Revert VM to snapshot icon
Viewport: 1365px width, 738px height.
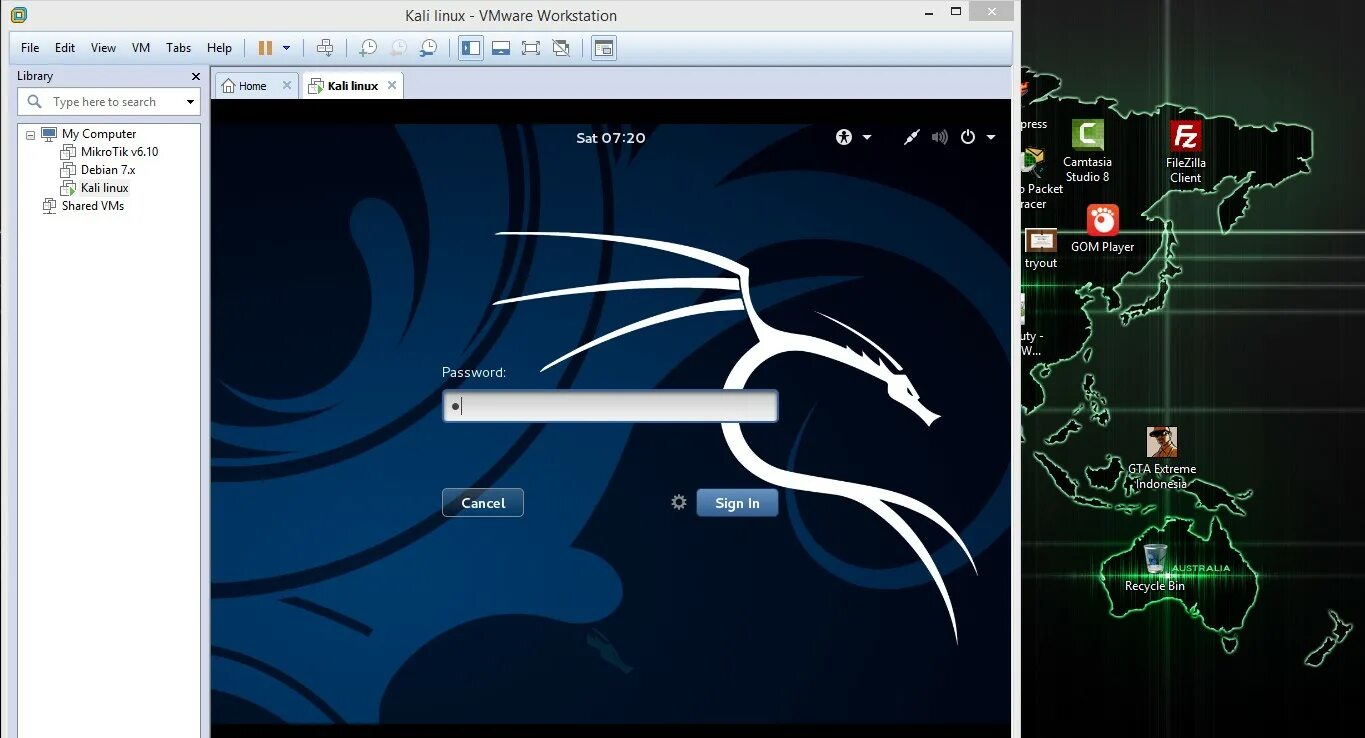[398, 47]
